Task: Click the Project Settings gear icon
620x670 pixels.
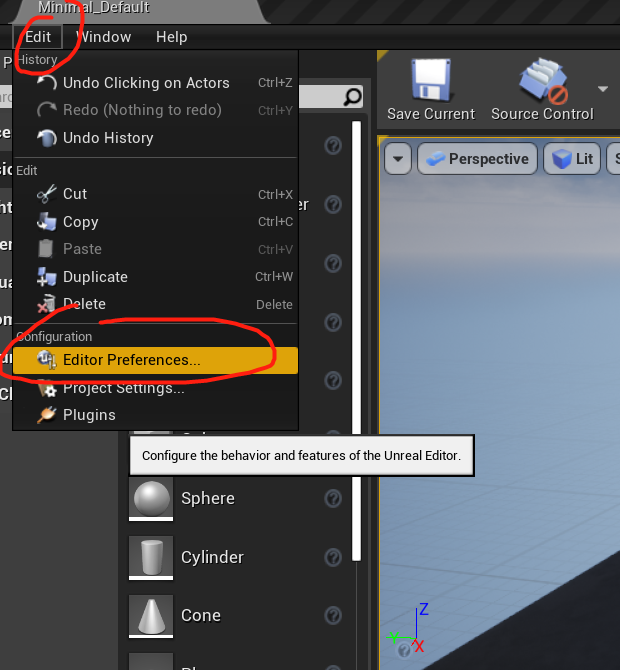Action: click(47, 388)
